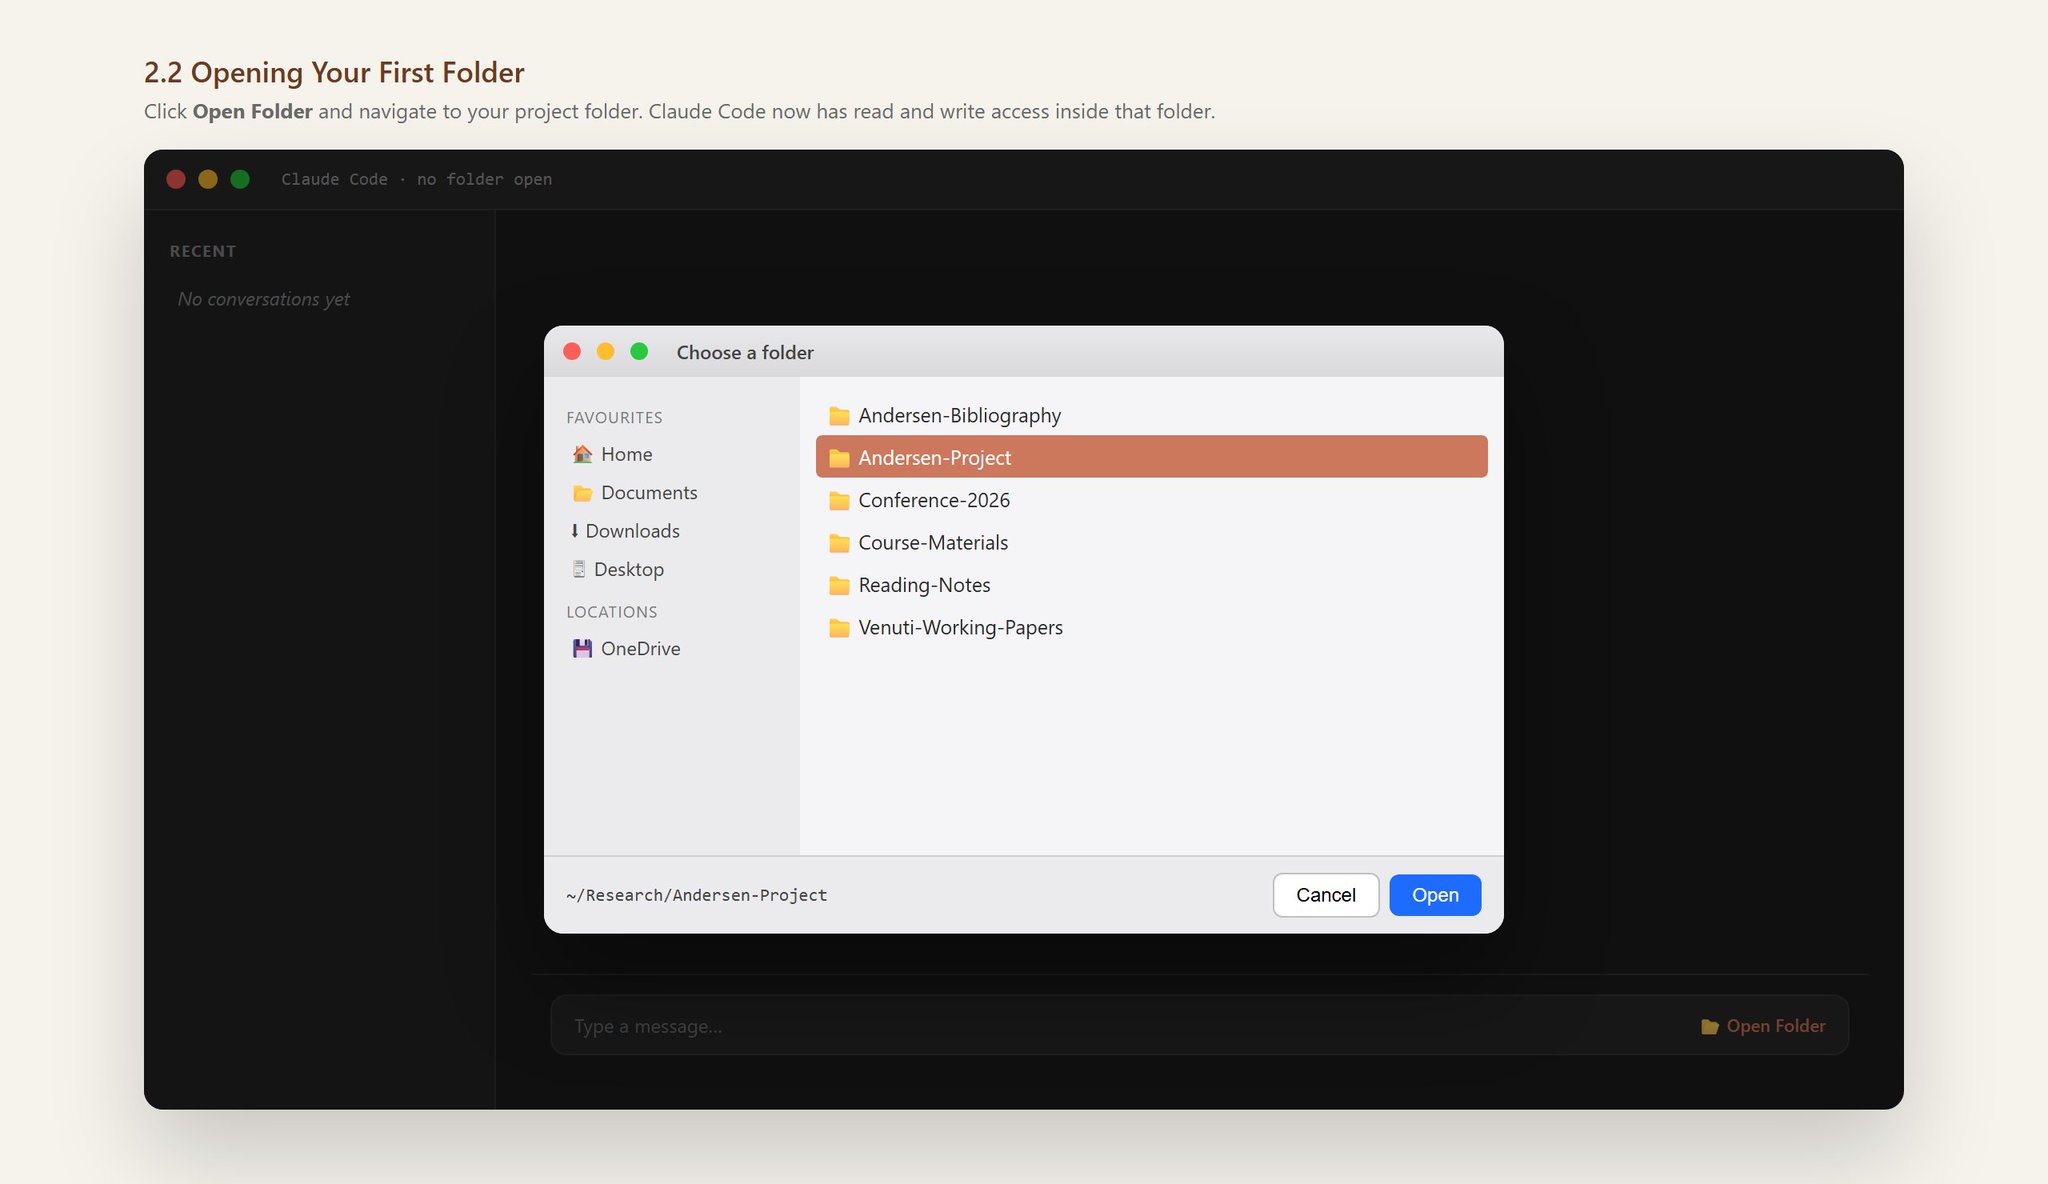Select Documents in the favourites sidebar
The height and width of the screenshot is (1184, 2048).
(x=634, y=493)
